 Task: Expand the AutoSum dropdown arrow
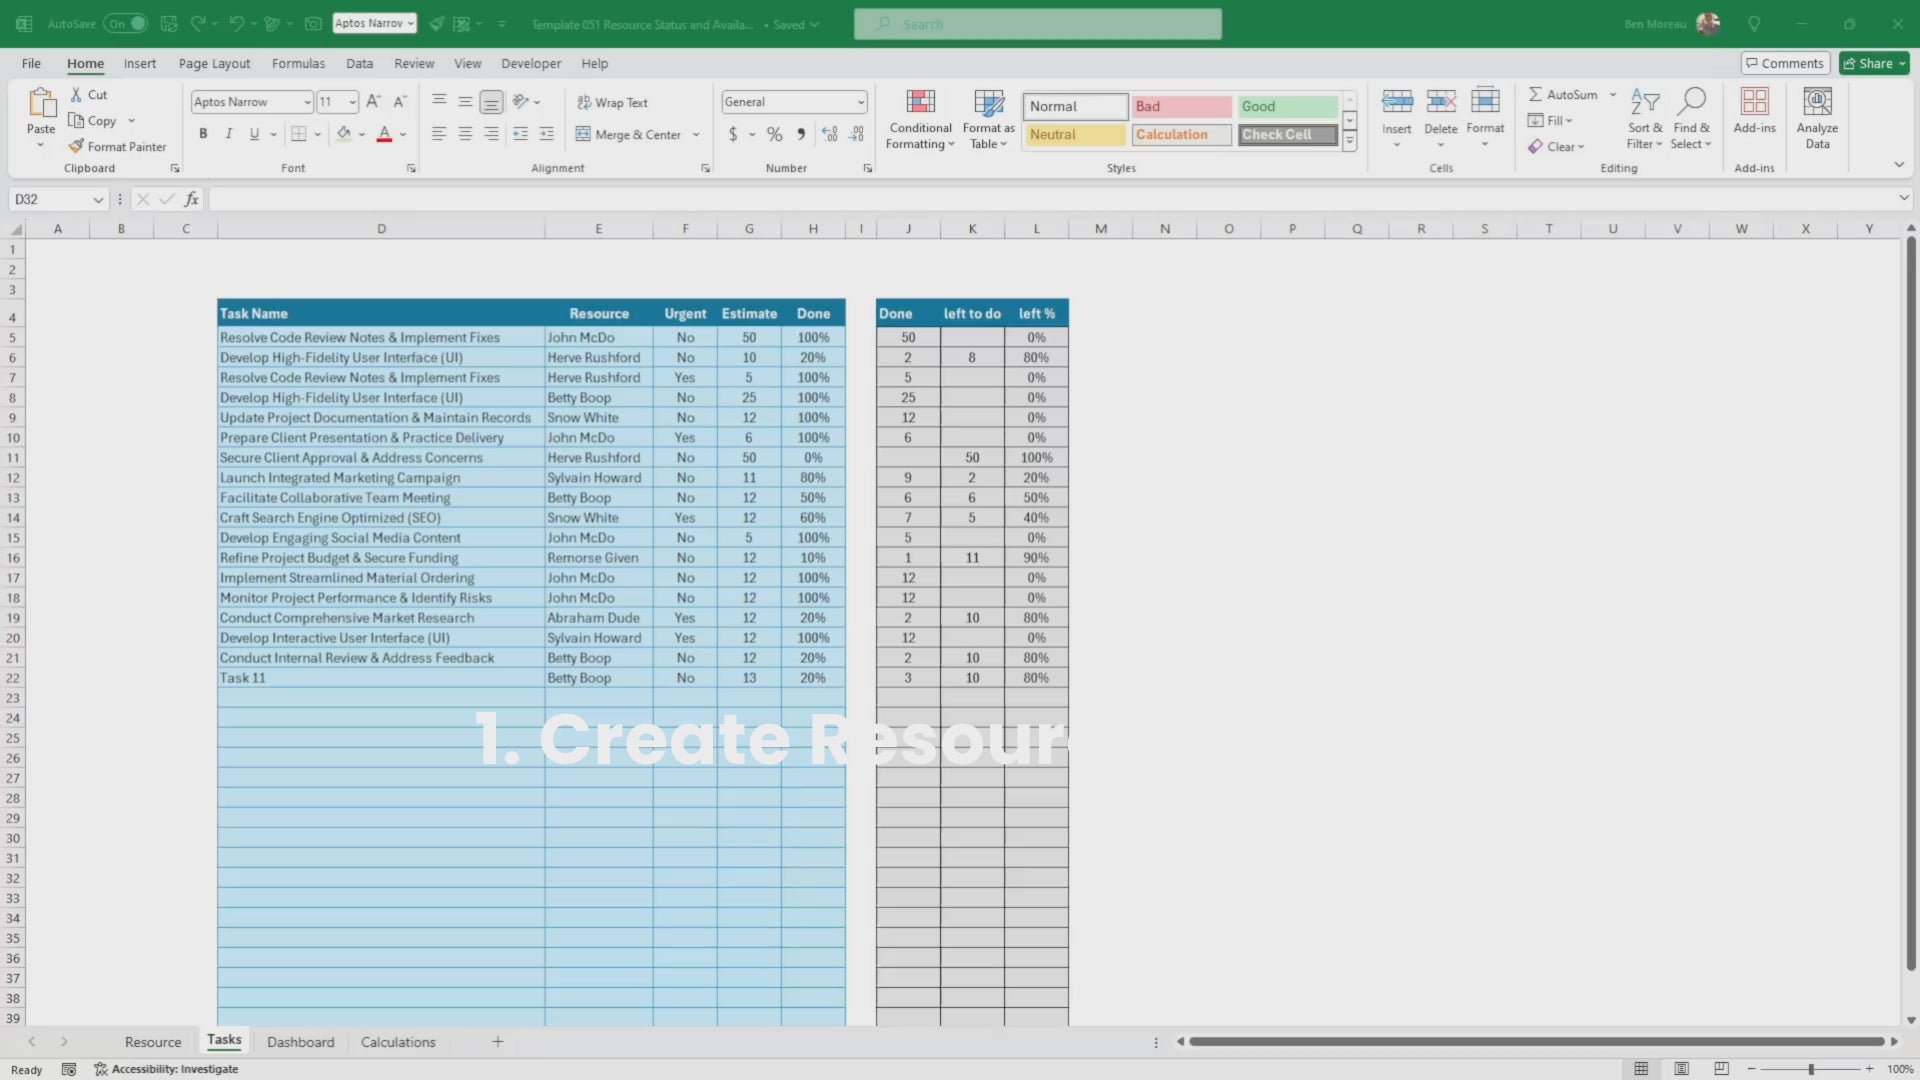coord(1613,94)
